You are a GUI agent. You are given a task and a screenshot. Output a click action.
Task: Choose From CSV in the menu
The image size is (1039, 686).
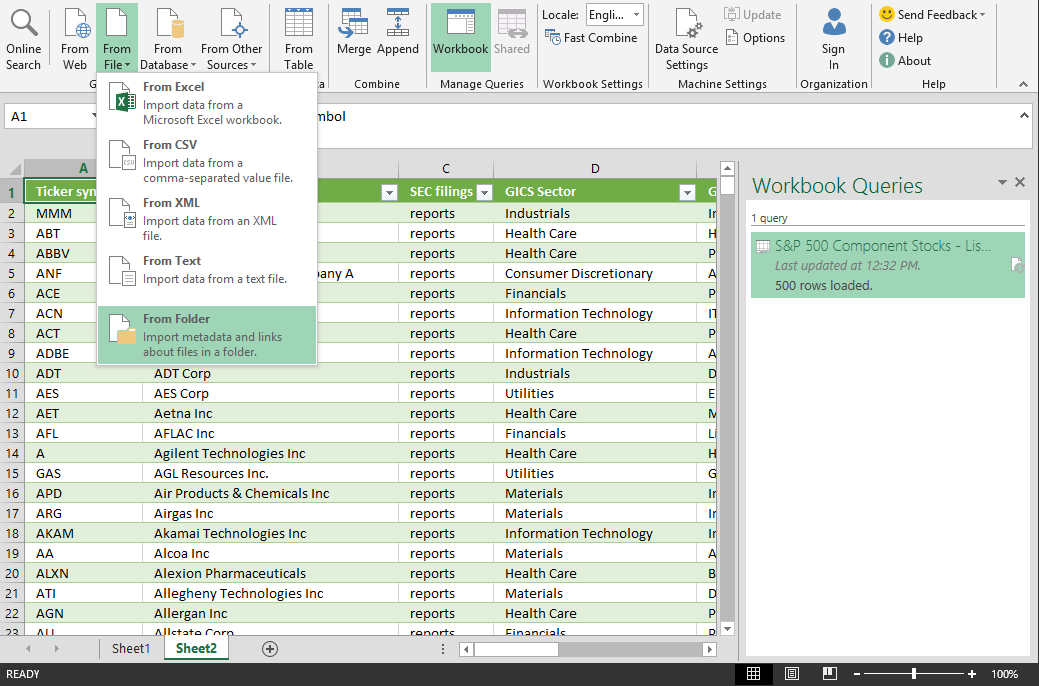click(x=207, y=161)
